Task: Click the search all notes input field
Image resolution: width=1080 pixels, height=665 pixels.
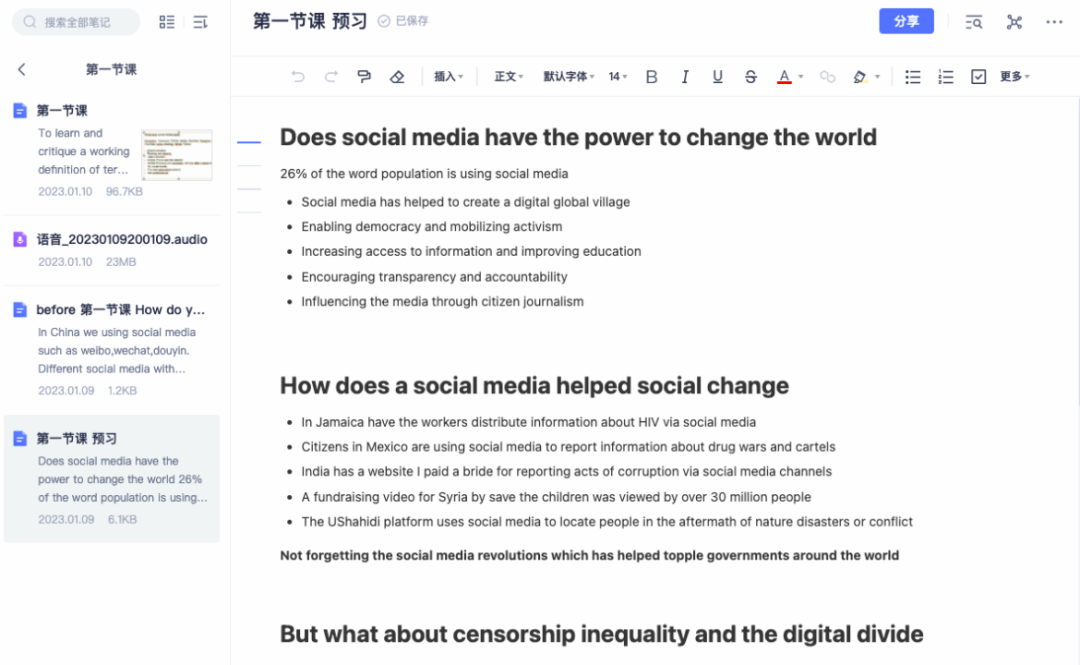Action: click(75, 21)
